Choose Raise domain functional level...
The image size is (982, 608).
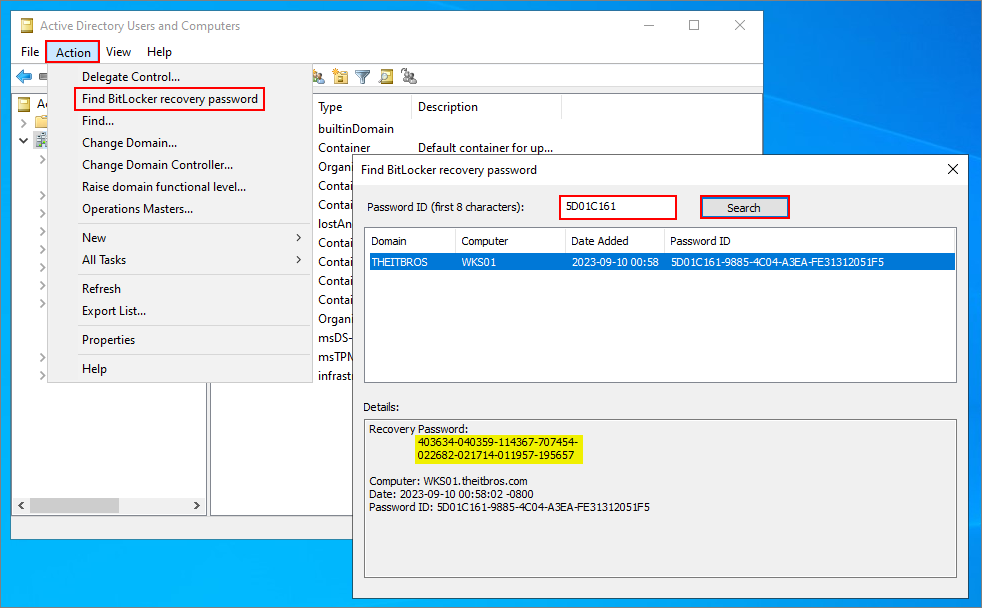click(x=164, y=187)
